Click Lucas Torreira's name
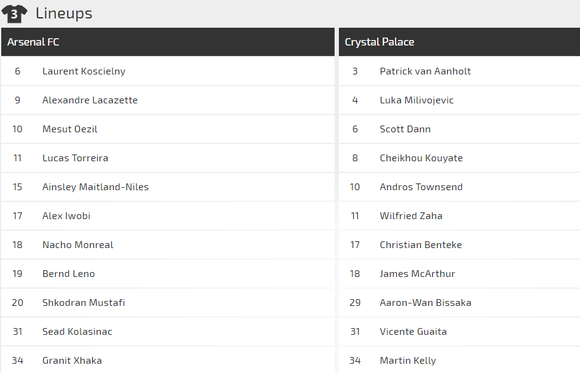Image resolution: width=580 pixels, height=373 pixels. tap(75, 158)
